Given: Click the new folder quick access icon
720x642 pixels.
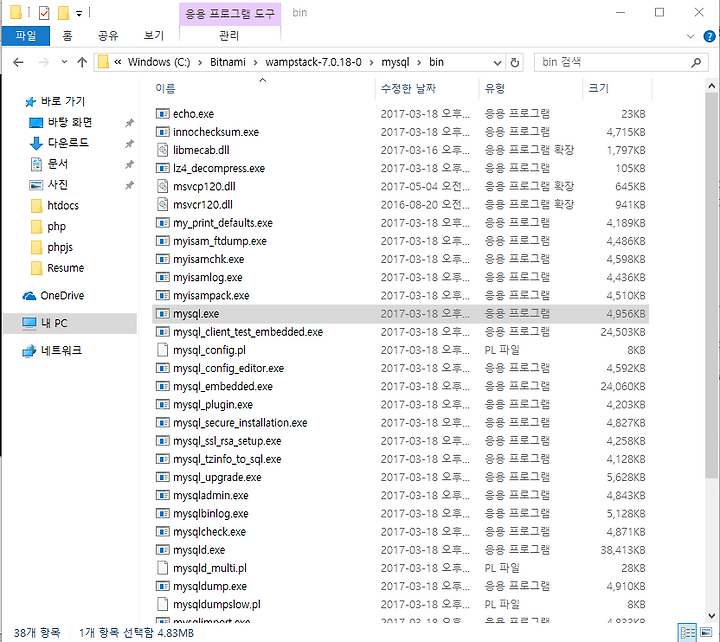Looking at the screenshot, I should pyautogui.click(x=63, y=12).
